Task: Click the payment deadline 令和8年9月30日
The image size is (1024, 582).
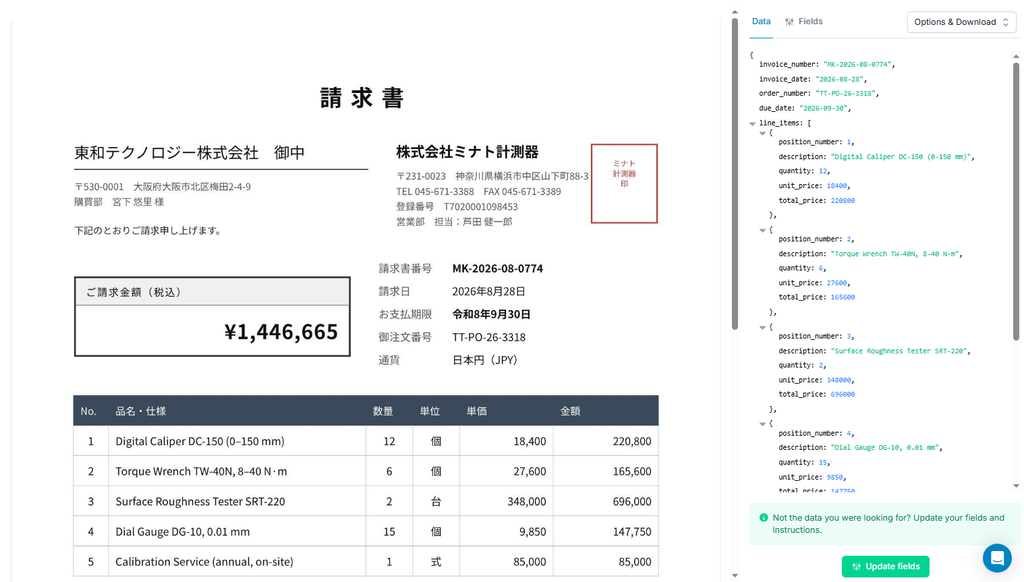Action: (491, 314)
